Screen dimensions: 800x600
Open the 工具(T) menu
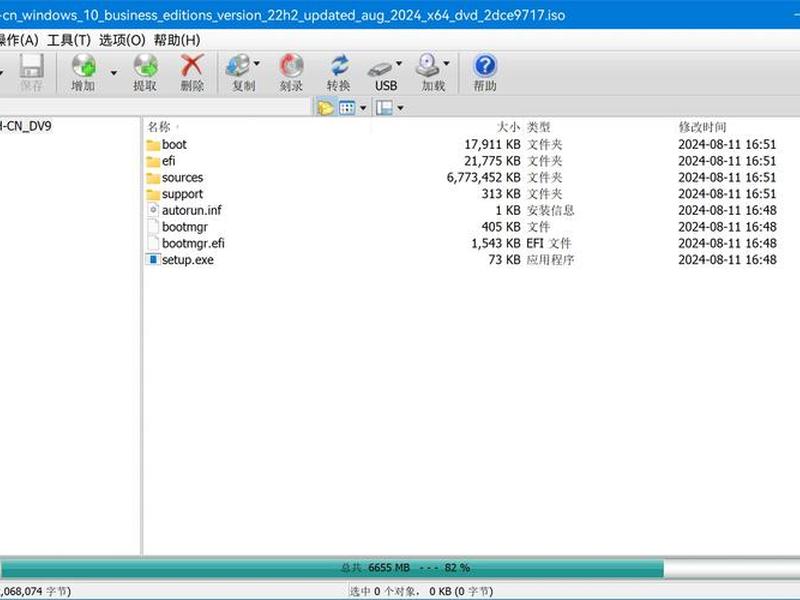tap(69, 40)
